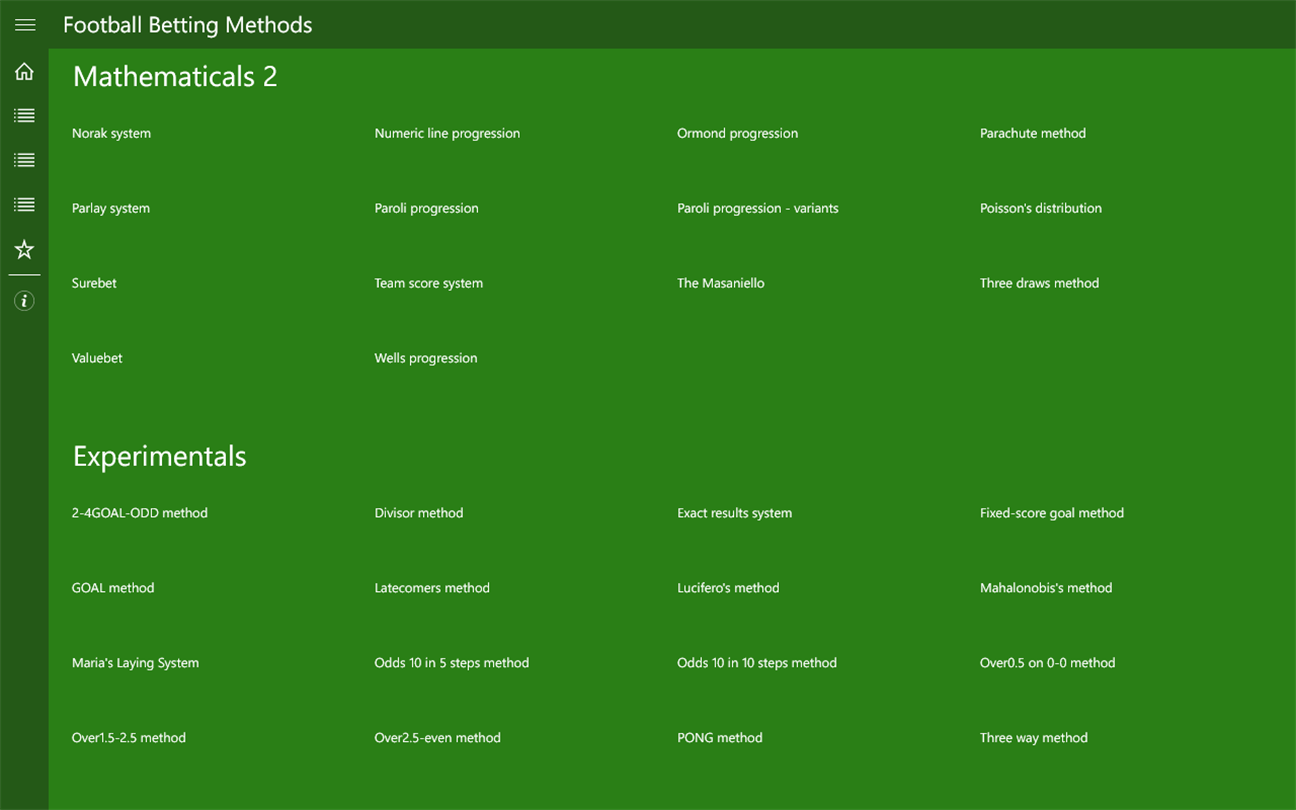Select Poisson's distribution entry
1296x810 pixels.
(x=1040, y=208)
